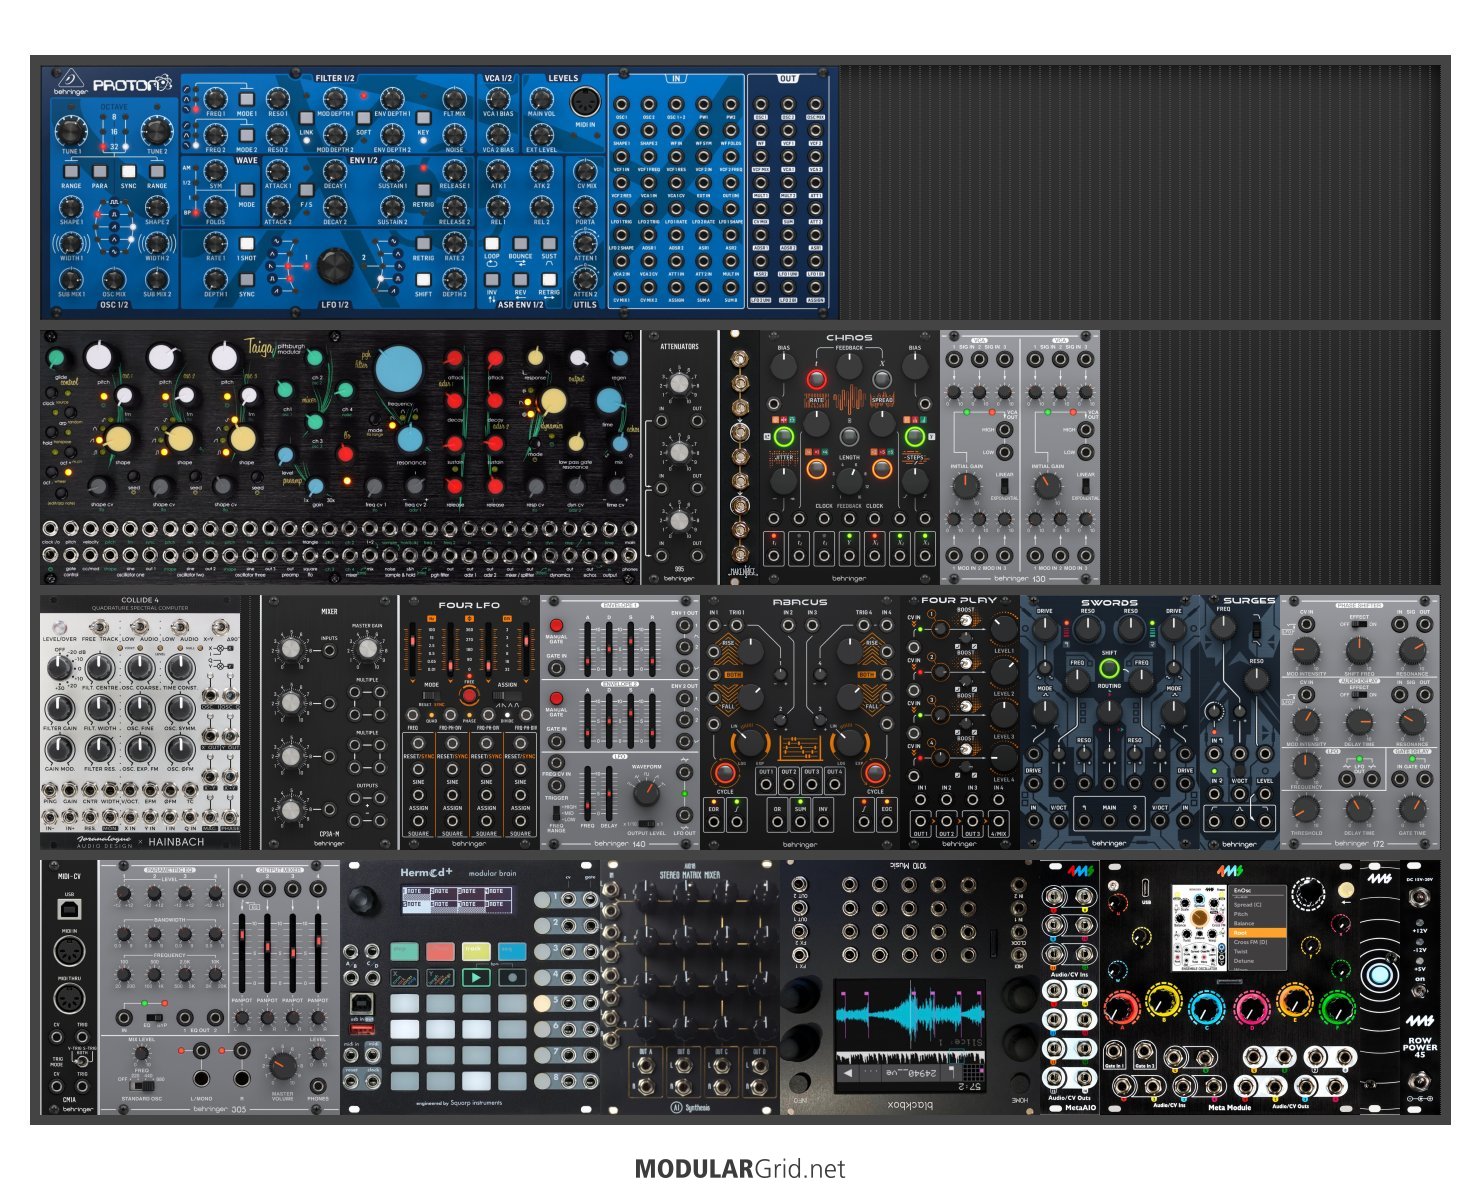Click the MIDI-CV USB port
The width and height of the screenshot is (1481, 1190).
pyautogui.click(x=70, y=909)
